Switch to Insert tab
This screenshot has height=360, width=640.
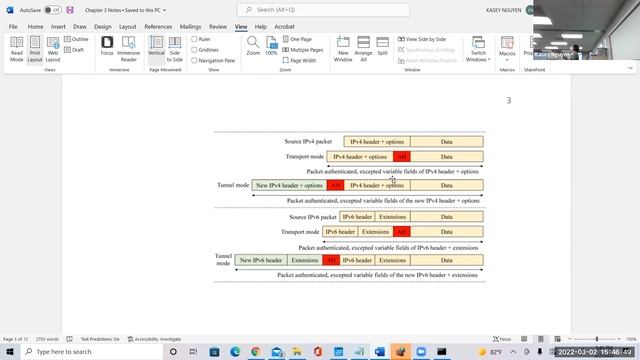[x=58, y=27]
